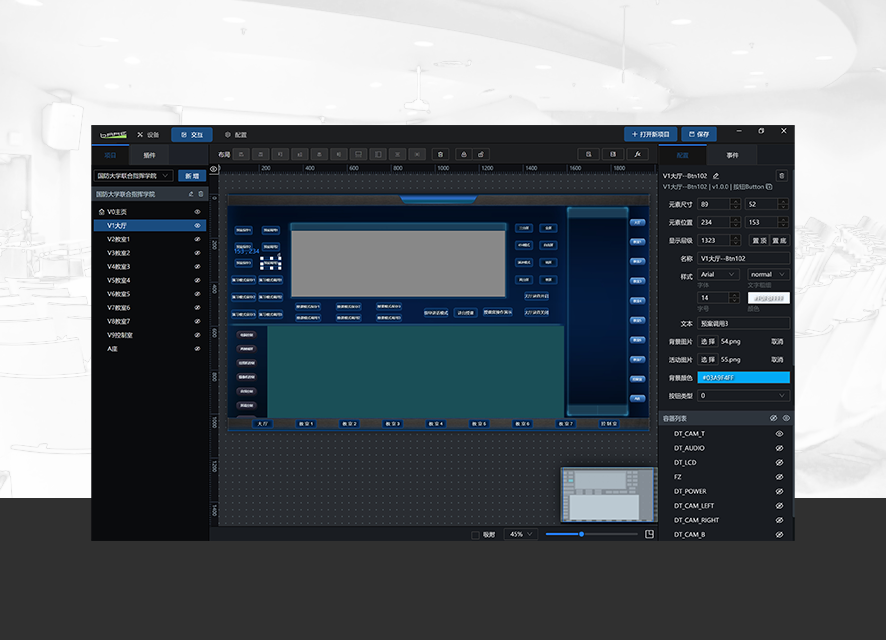Toggle the eye icon for DT_POWER
This screenshot has height=640, width=886.
[780, 491]
